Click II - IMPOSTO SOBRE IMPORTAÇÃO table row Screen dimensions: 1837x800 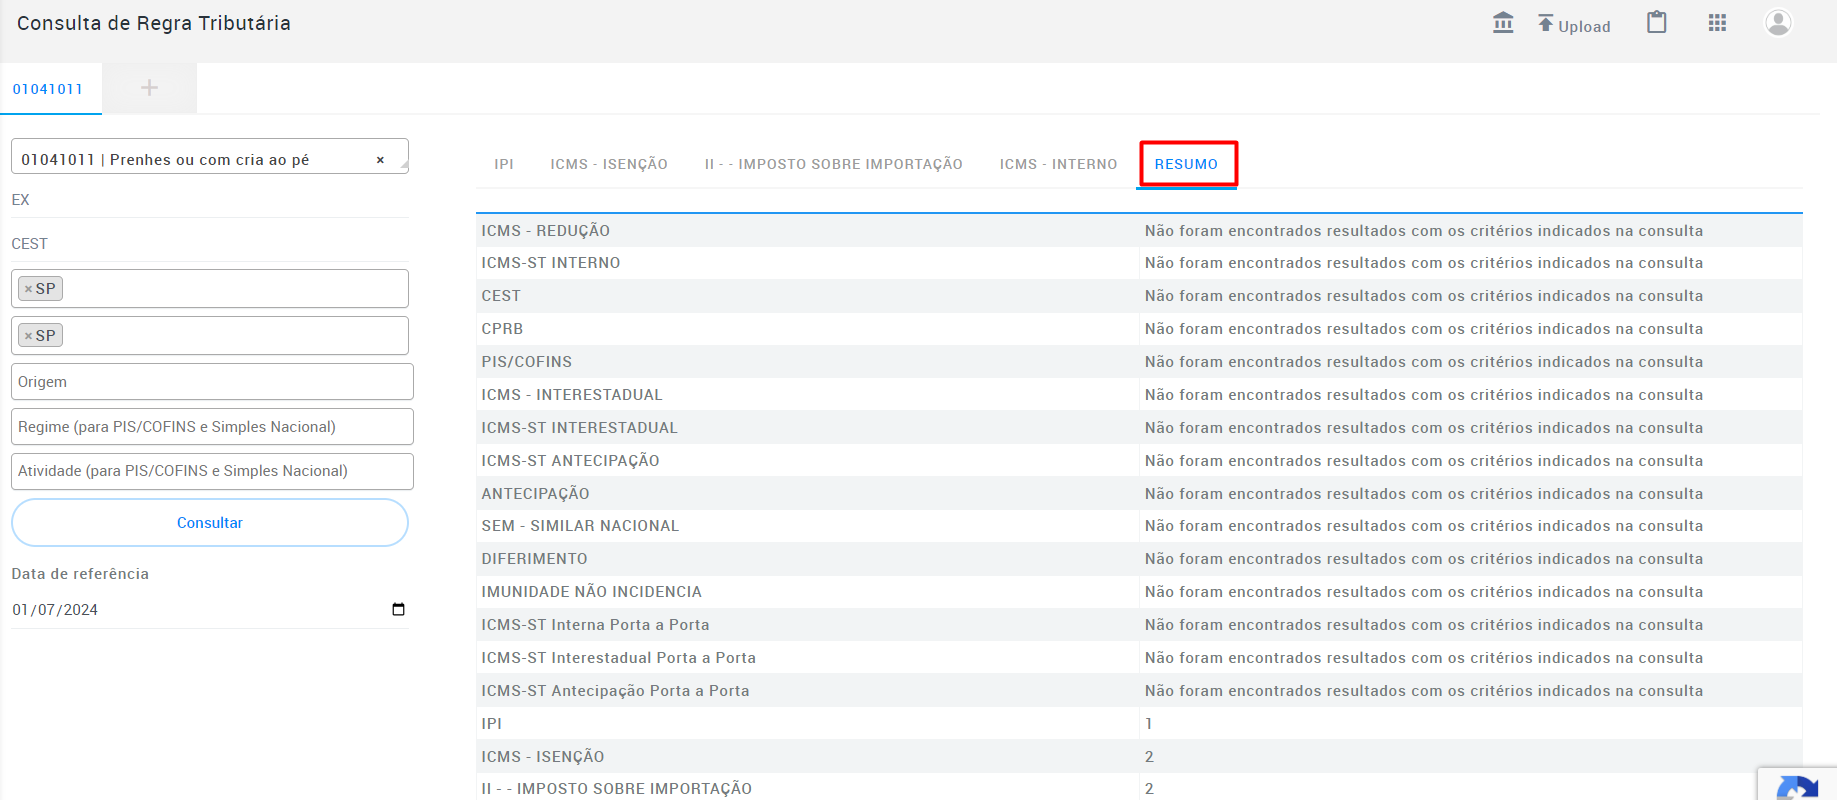[x=1139, y=787]
